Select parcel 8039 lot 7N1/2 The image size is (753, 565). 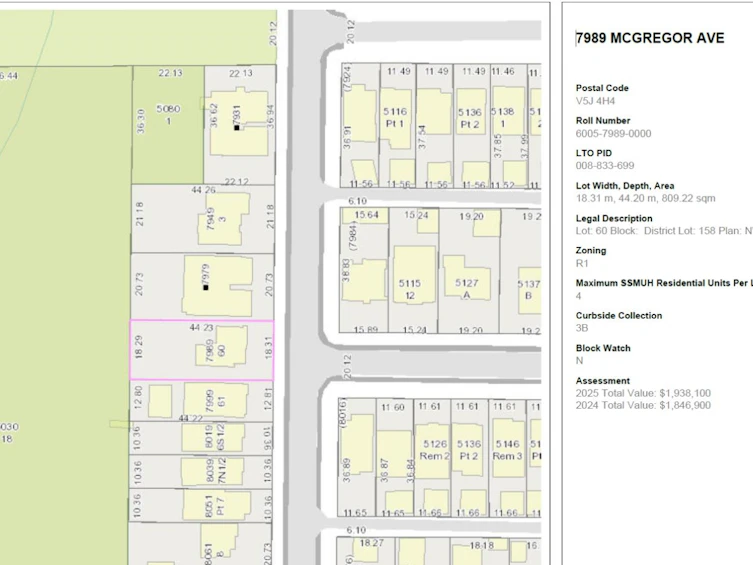[x=201, y=472]
